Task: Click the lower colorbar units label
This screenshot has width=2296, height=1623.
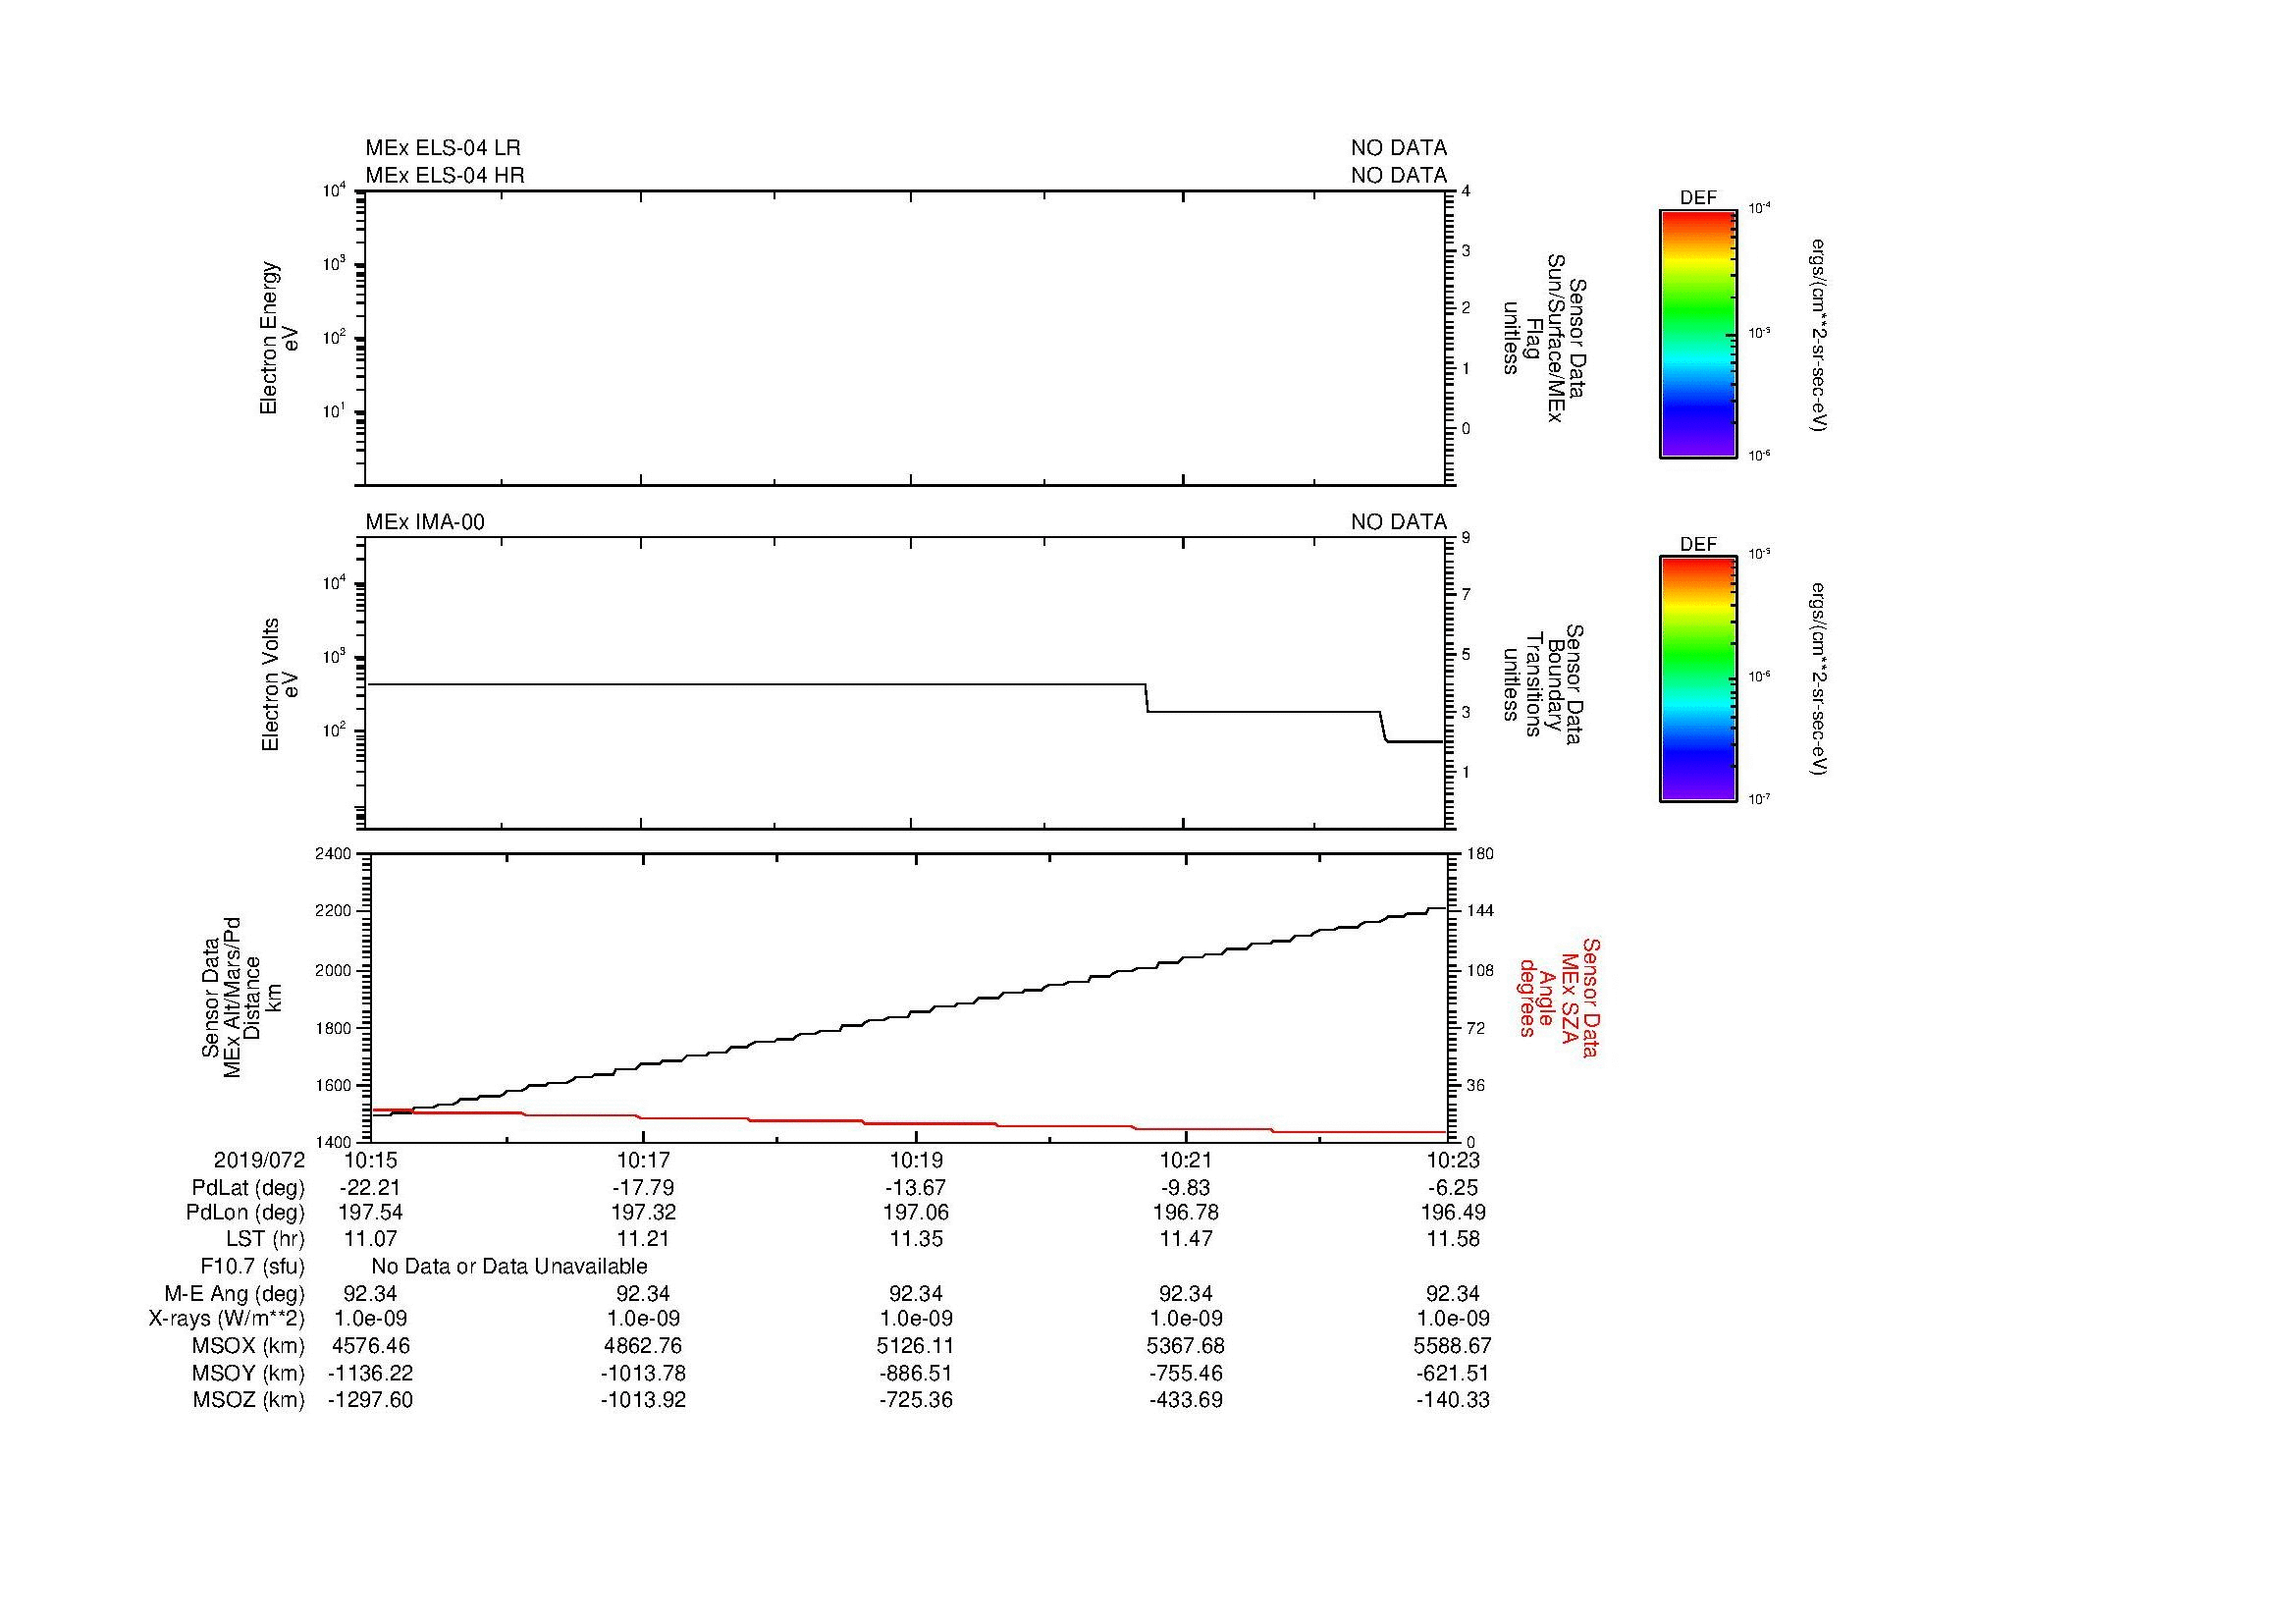Action: point(1819,679)
